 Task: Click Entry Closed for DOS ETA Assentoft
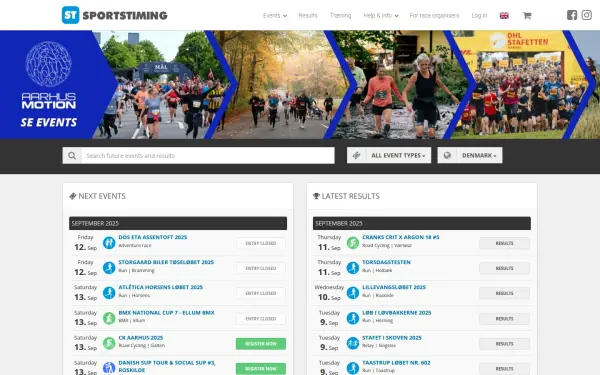point(261,243)
